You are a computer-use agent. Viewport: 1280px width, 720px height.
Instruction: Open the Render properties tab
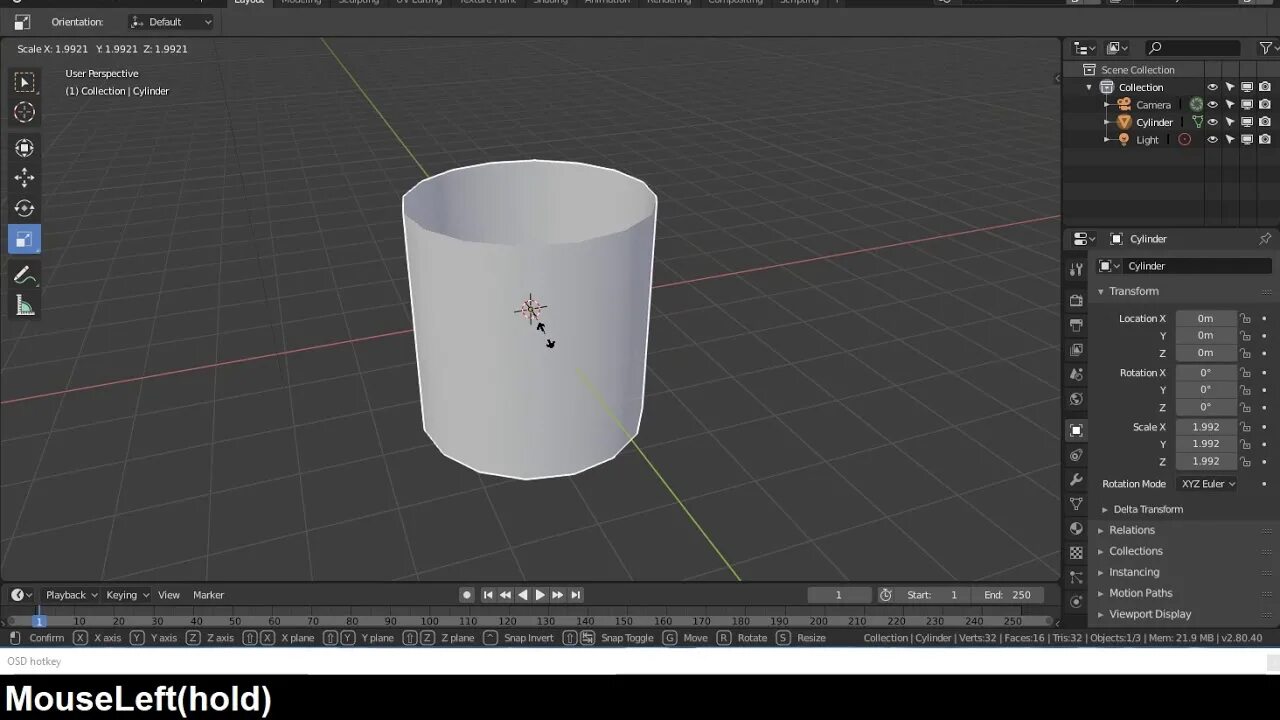click(x=1076, y=300)
